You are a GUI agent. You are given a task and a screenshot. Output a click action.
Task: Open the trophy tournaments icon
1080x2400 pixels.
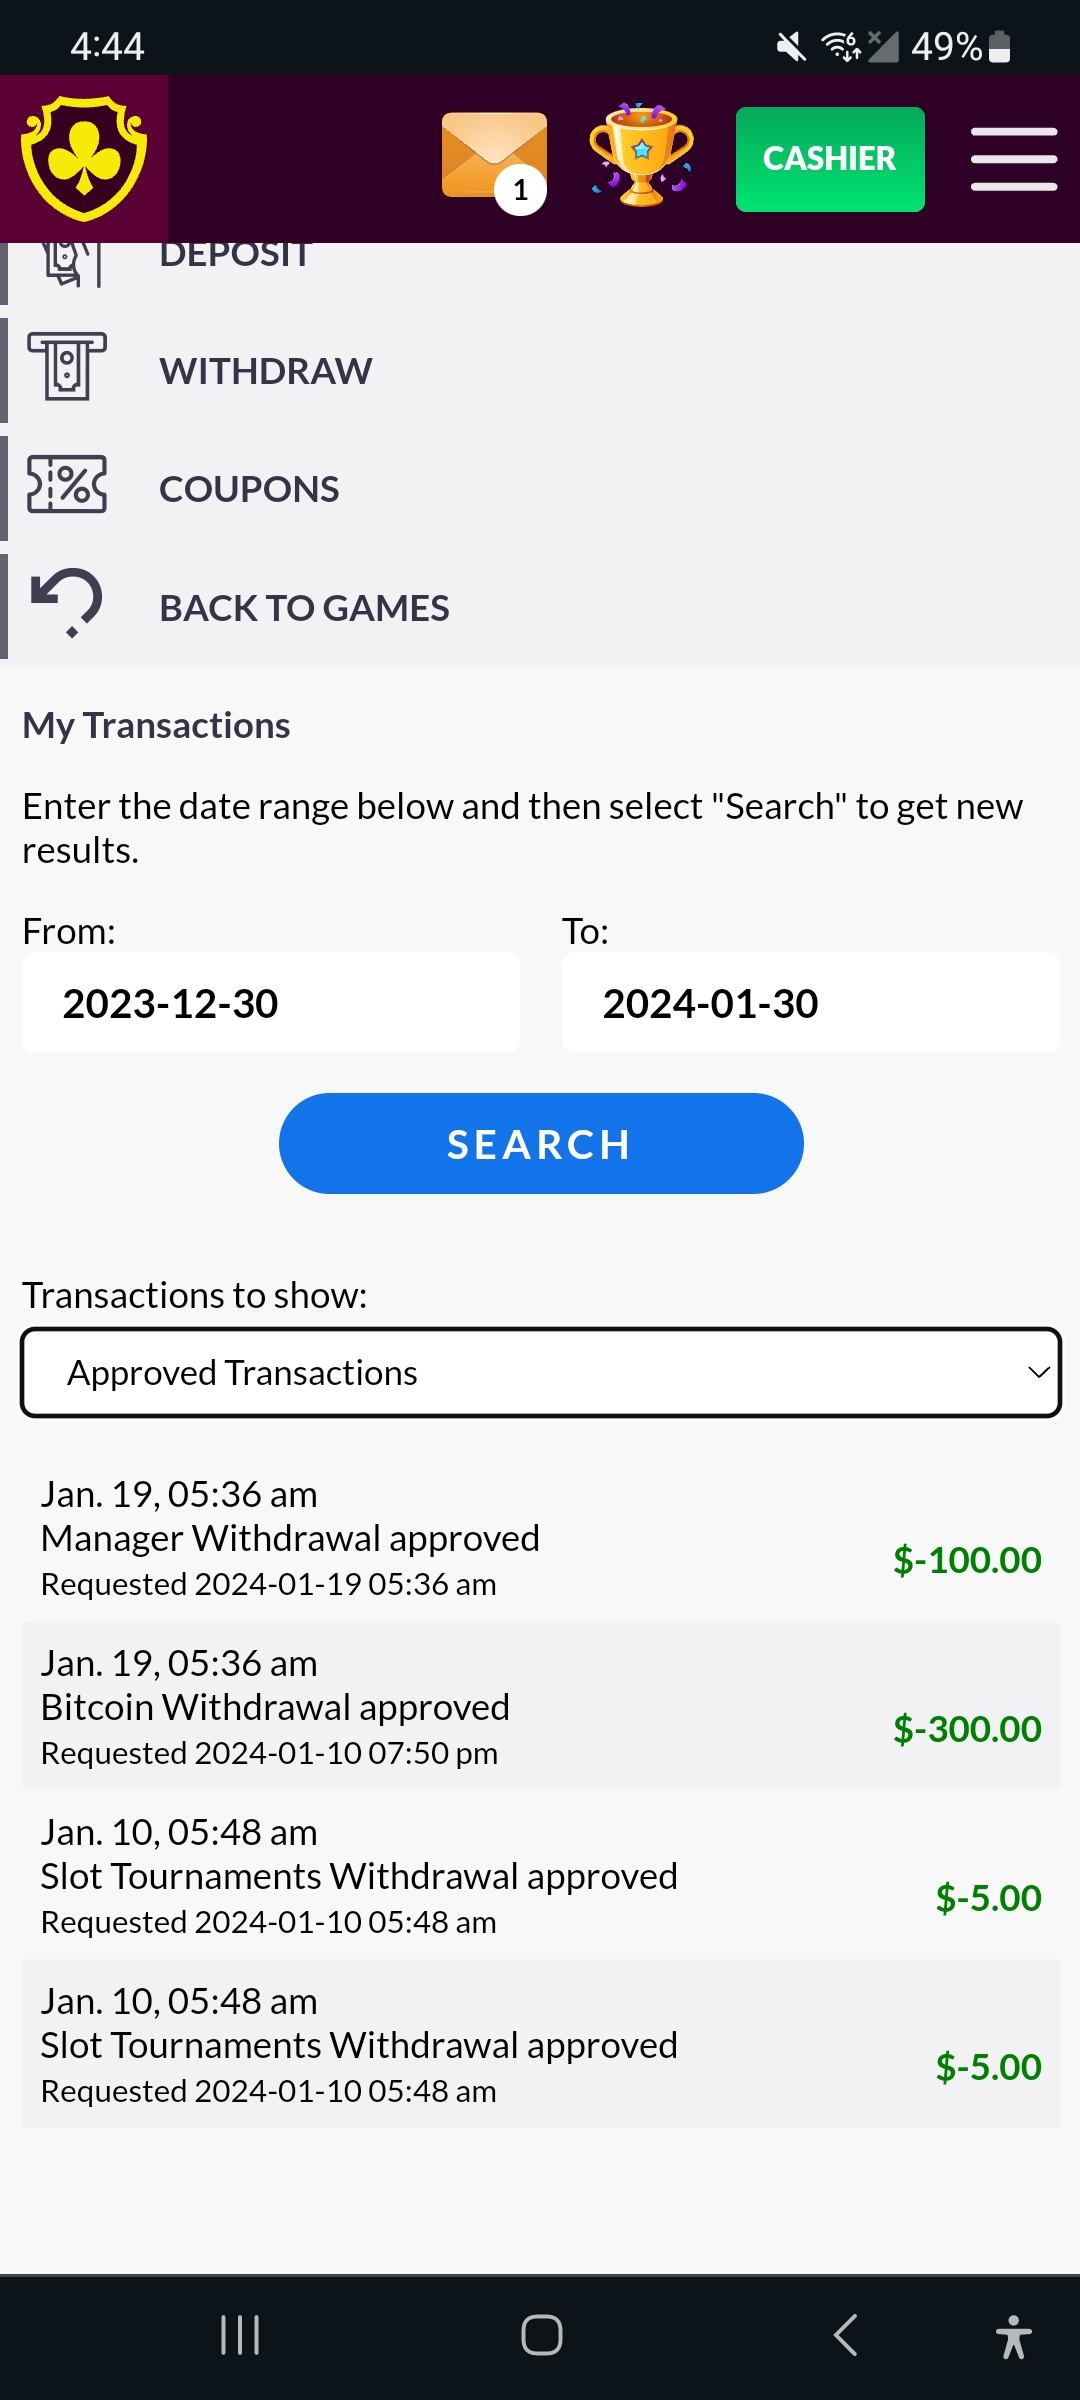641,156
